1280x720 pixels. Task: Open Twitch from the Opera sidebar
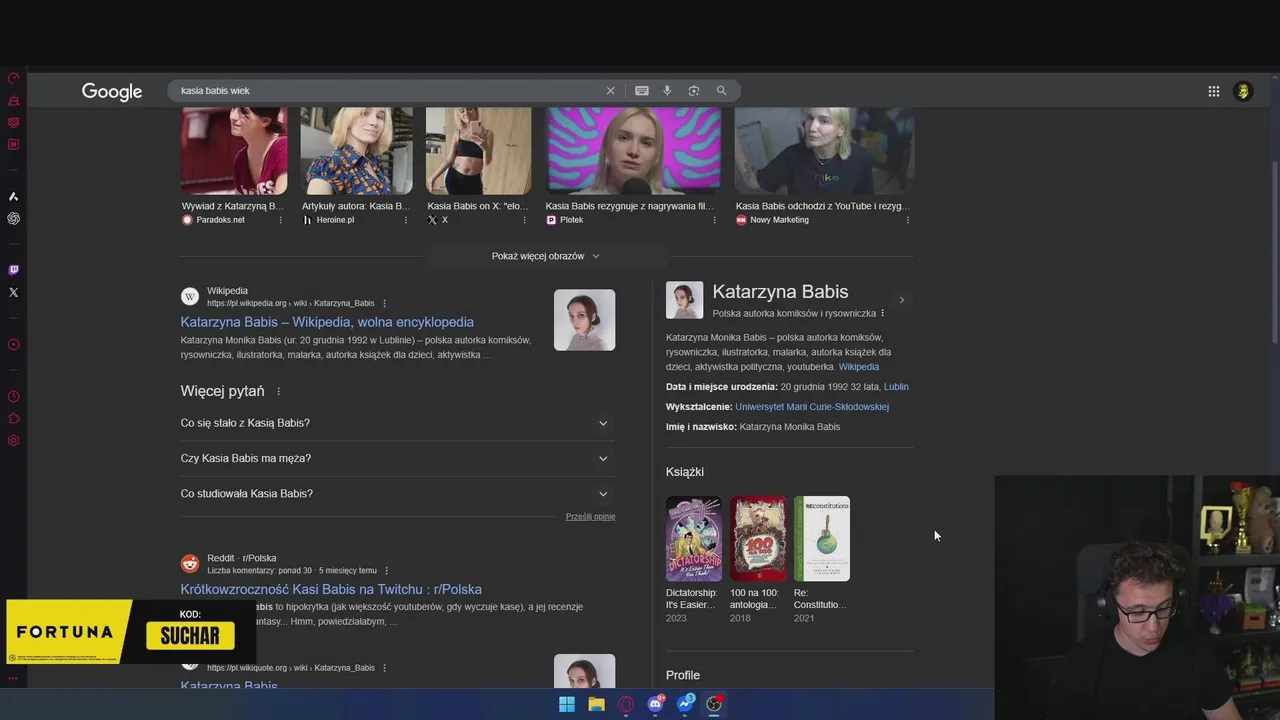(x=13, y=270)
